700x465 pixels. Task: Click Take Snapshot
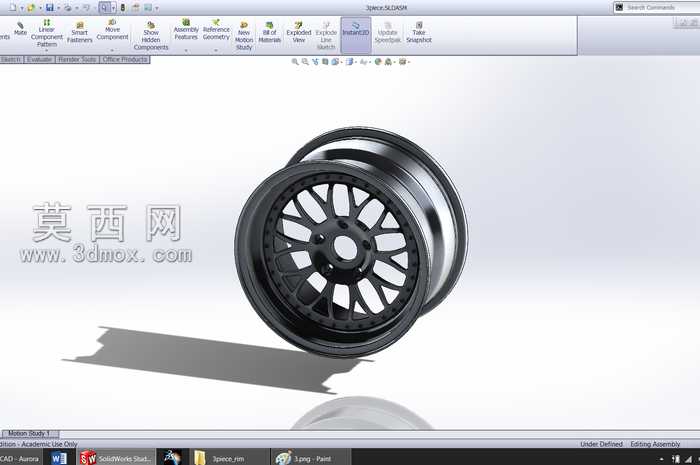click(x=419, y=32)
